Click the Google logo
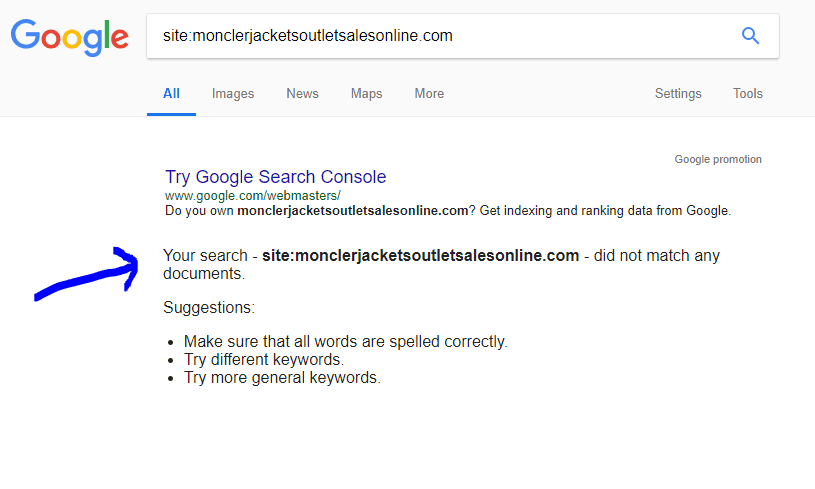Screen dimensions: 815x489 click(x=69, y=37)
